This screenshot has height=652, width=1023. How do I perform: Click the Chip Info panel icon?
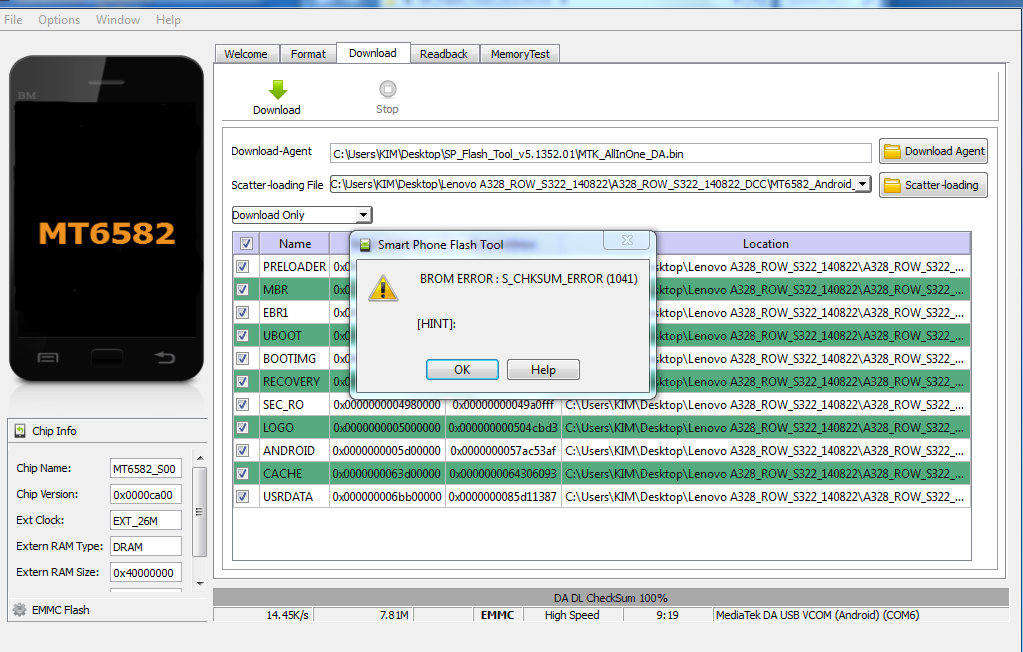point(20,431)
